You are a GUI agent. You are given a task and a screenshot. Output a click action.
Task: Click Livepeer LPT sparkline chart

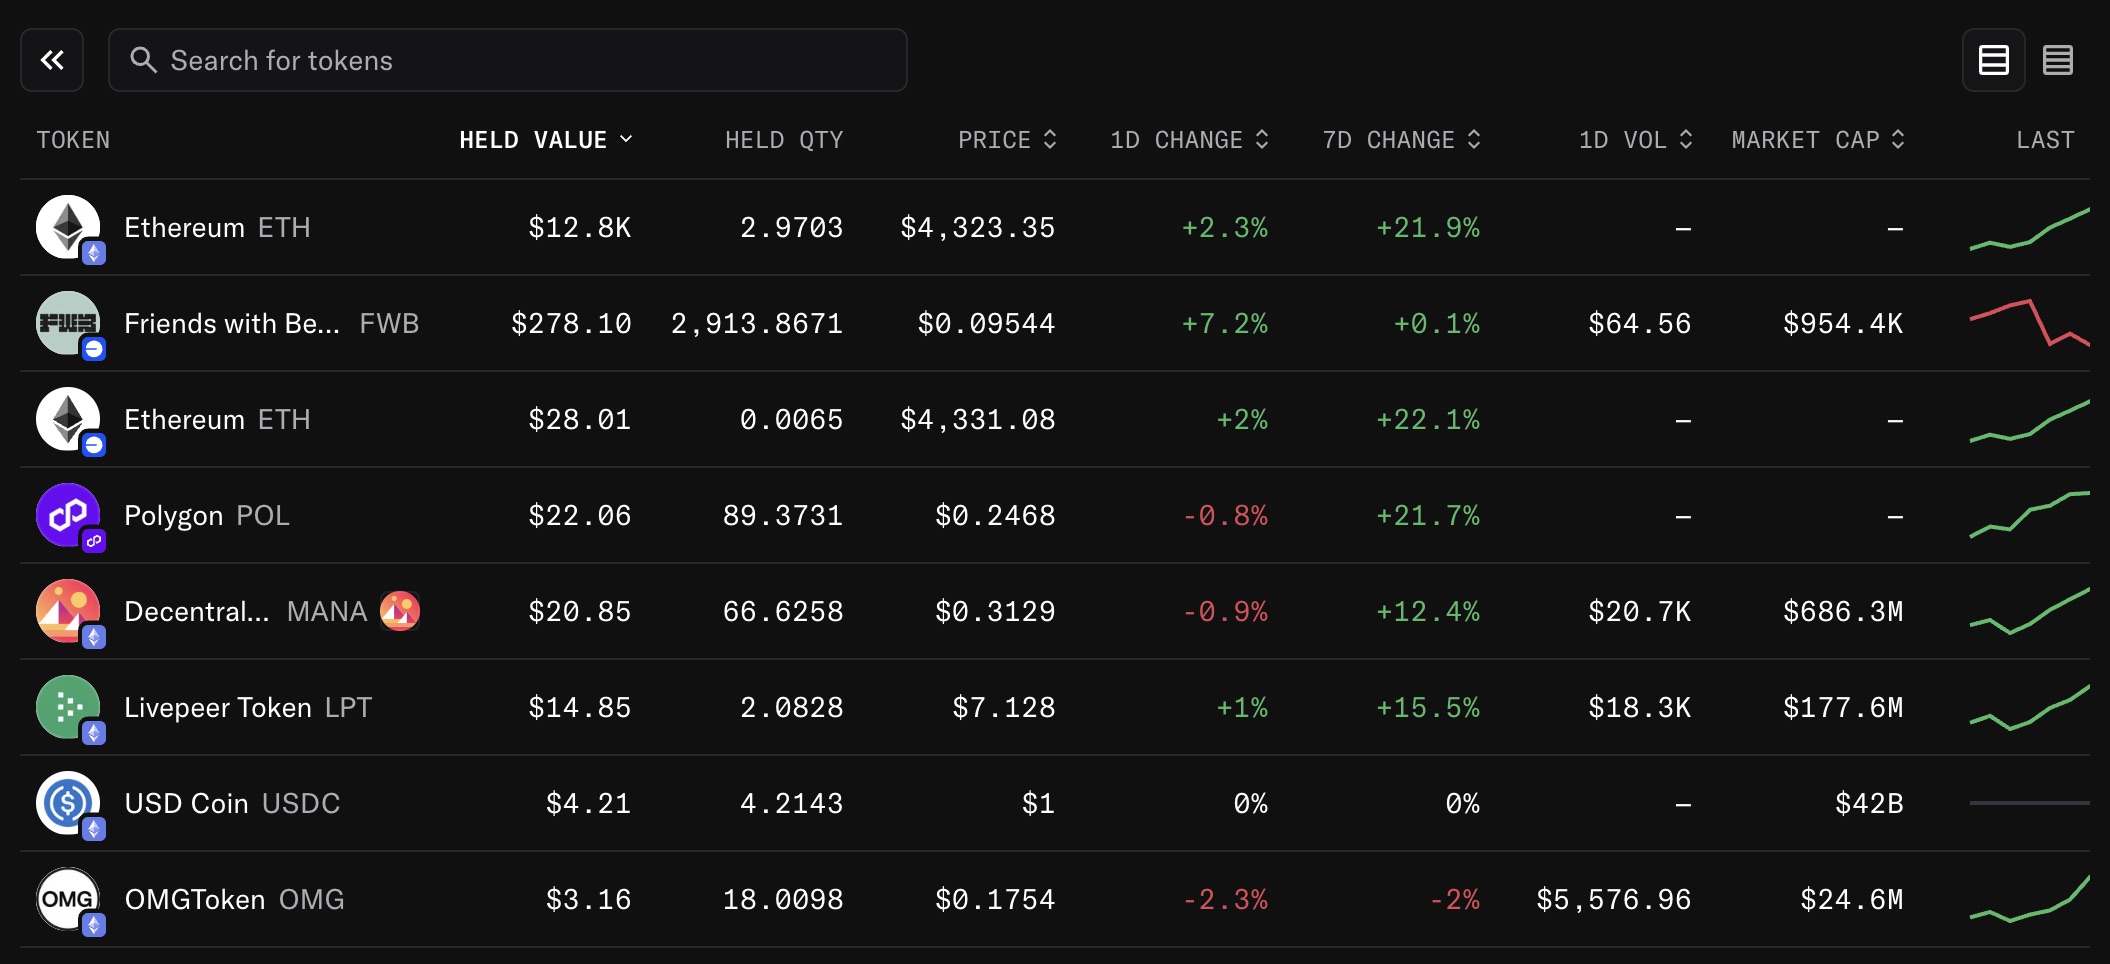(2029, 707)
